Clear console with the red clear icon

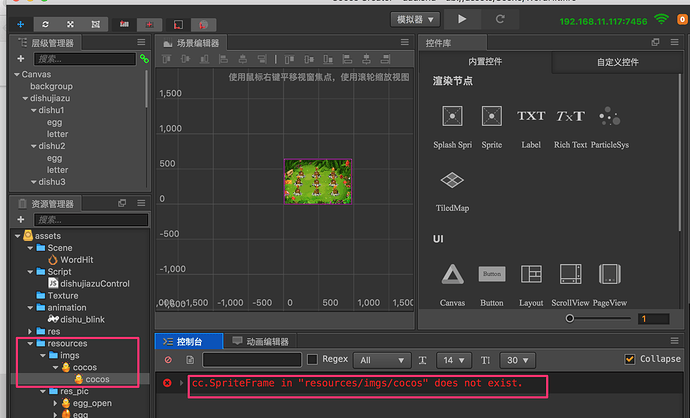point(168,360)
